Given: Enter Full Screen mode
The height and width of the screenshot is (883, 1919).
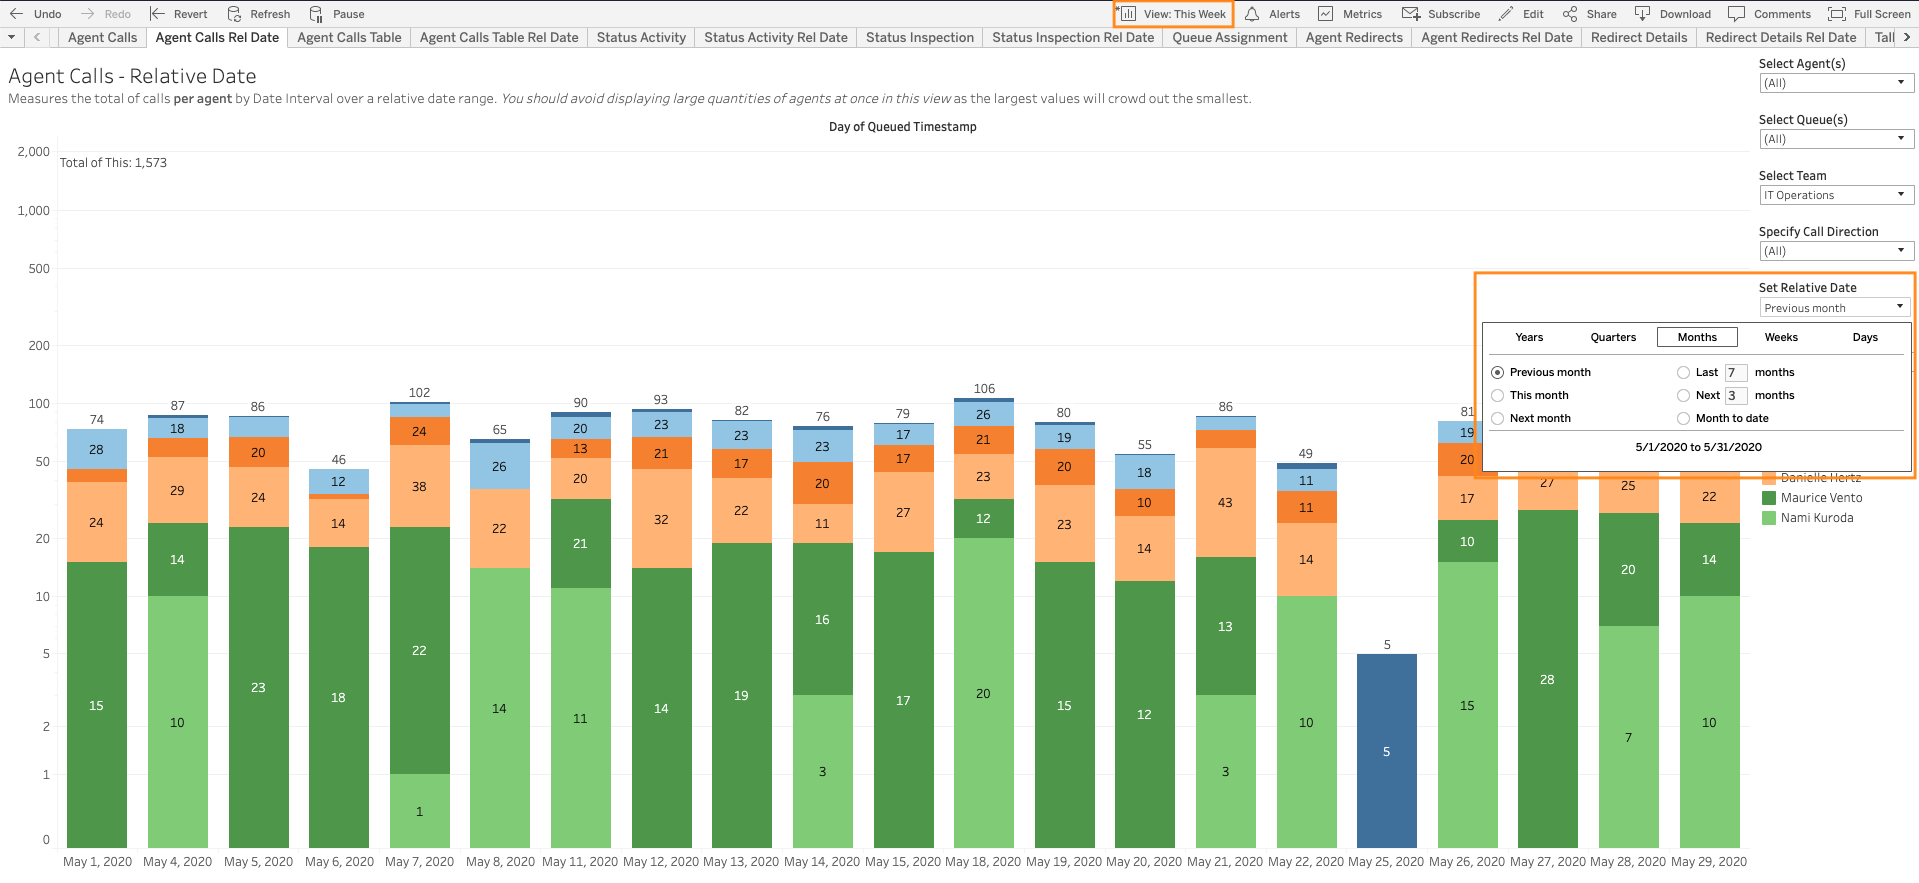Looking at the screenshot, I should click(1837, 14).
